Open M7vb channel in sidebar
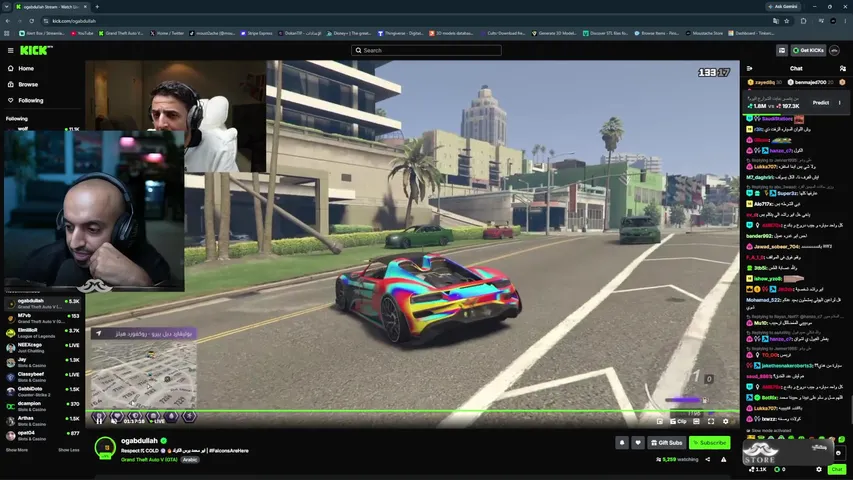 tap(42, 318)
